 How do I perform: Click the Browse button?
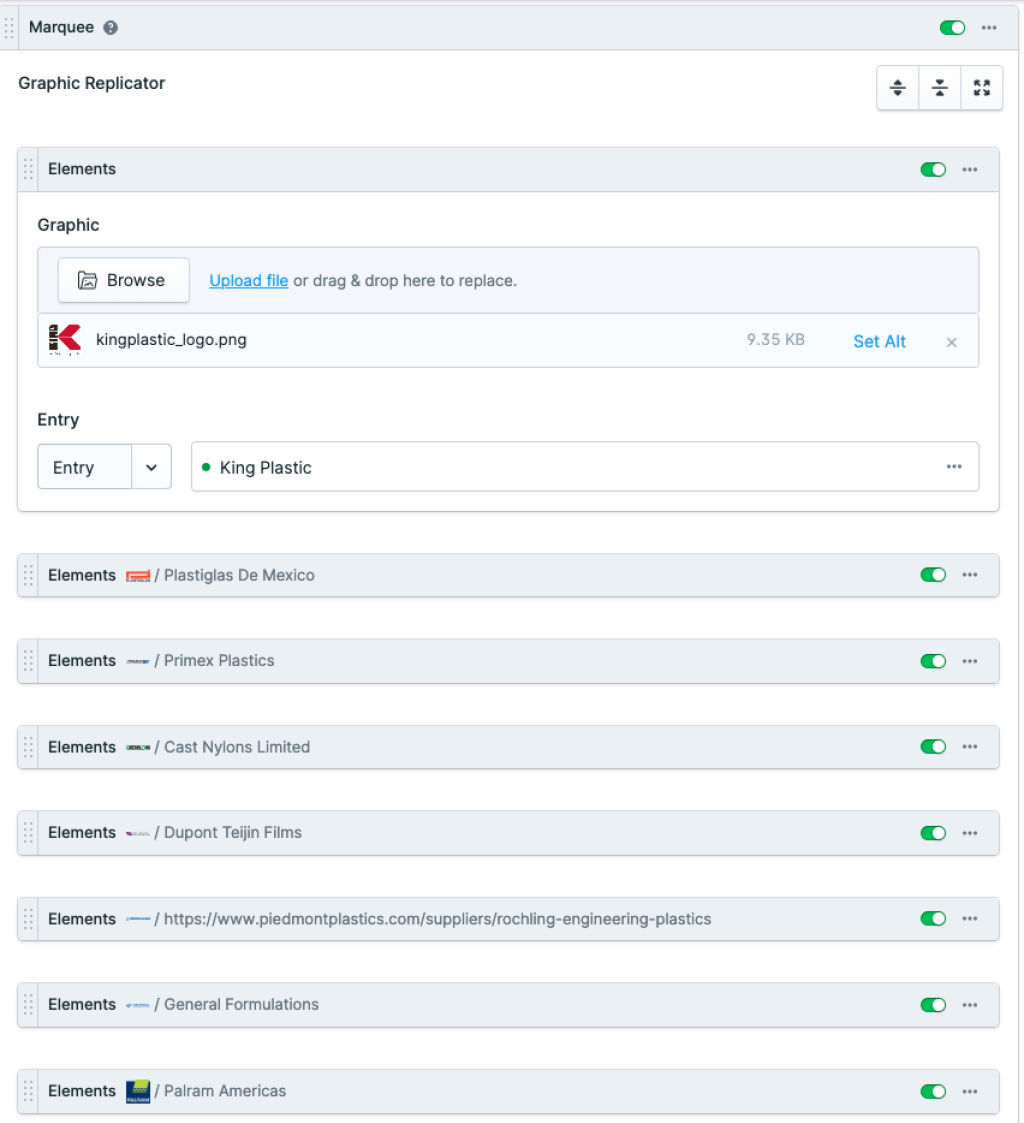click(x=123, y=281)
